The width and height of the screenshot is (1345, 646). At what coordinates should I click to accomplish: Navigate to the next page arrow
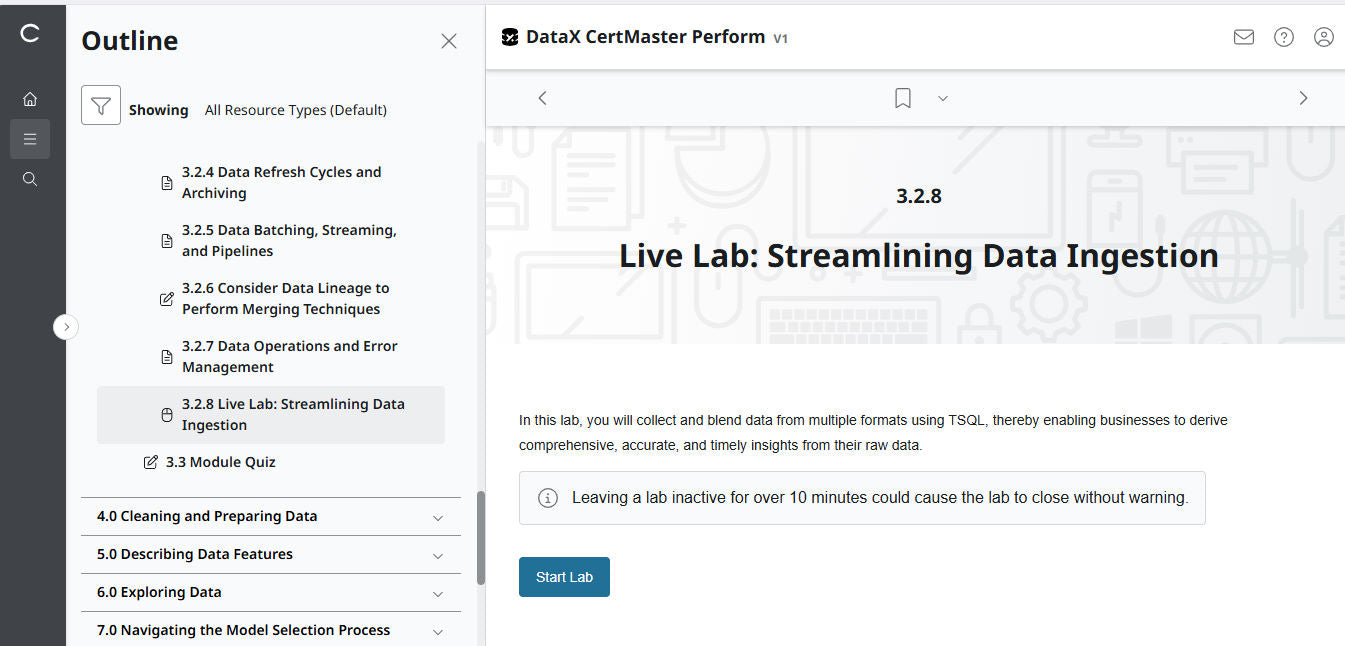point(1303,97)
